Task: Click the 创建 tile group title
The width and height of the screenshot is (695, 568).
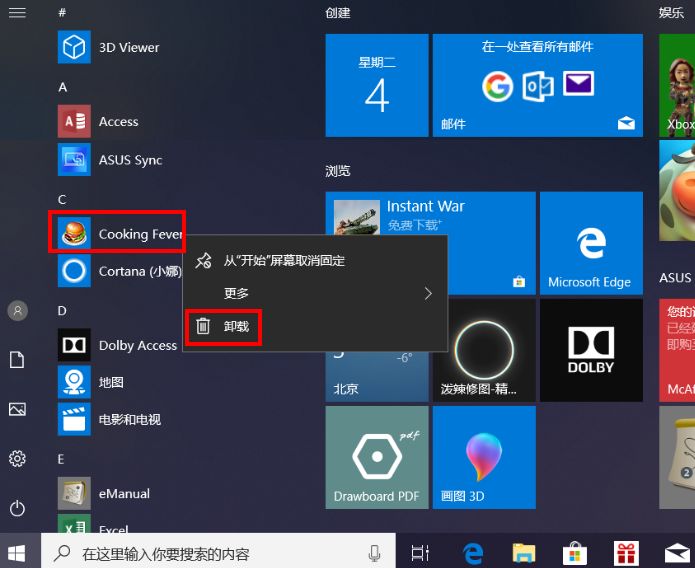Action: [x=338, y=13]
